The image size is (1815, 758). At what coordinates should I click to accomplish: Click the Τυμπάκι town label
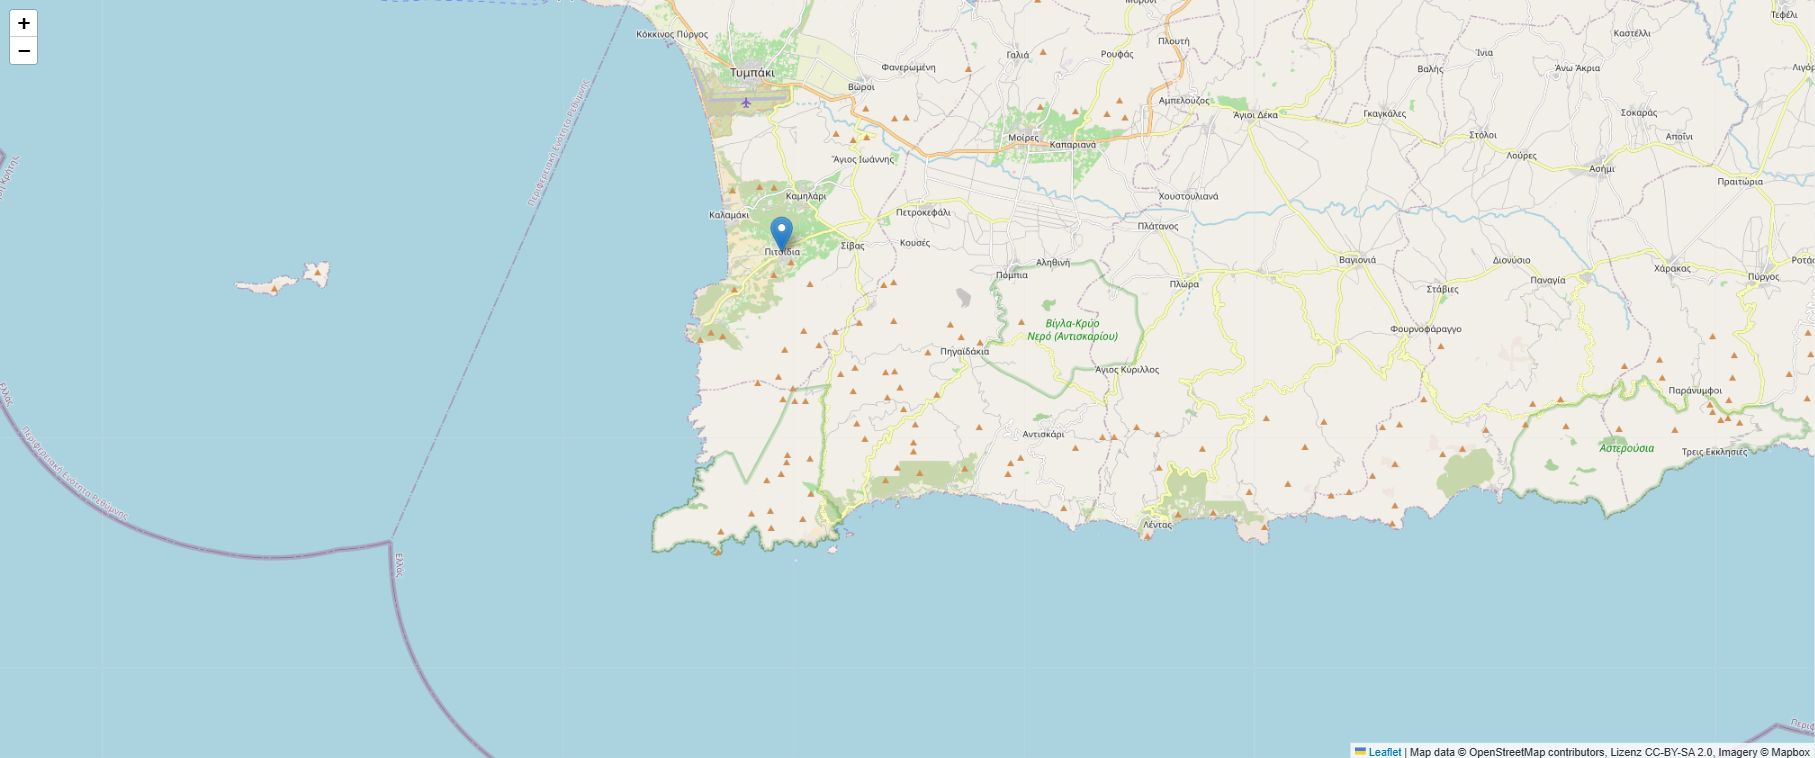click(752, 73)
